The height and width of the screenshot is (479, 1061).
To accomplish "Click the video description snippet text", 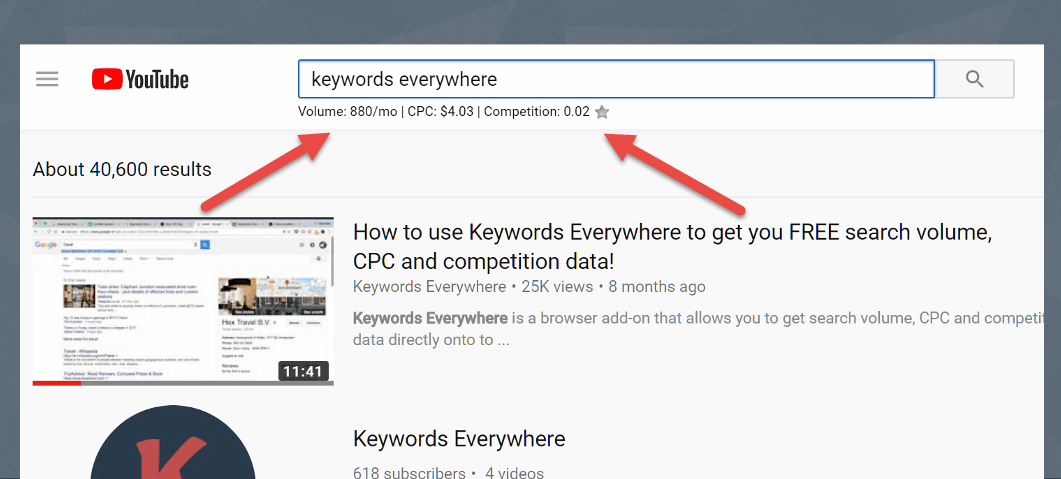I will coord(697,329).
